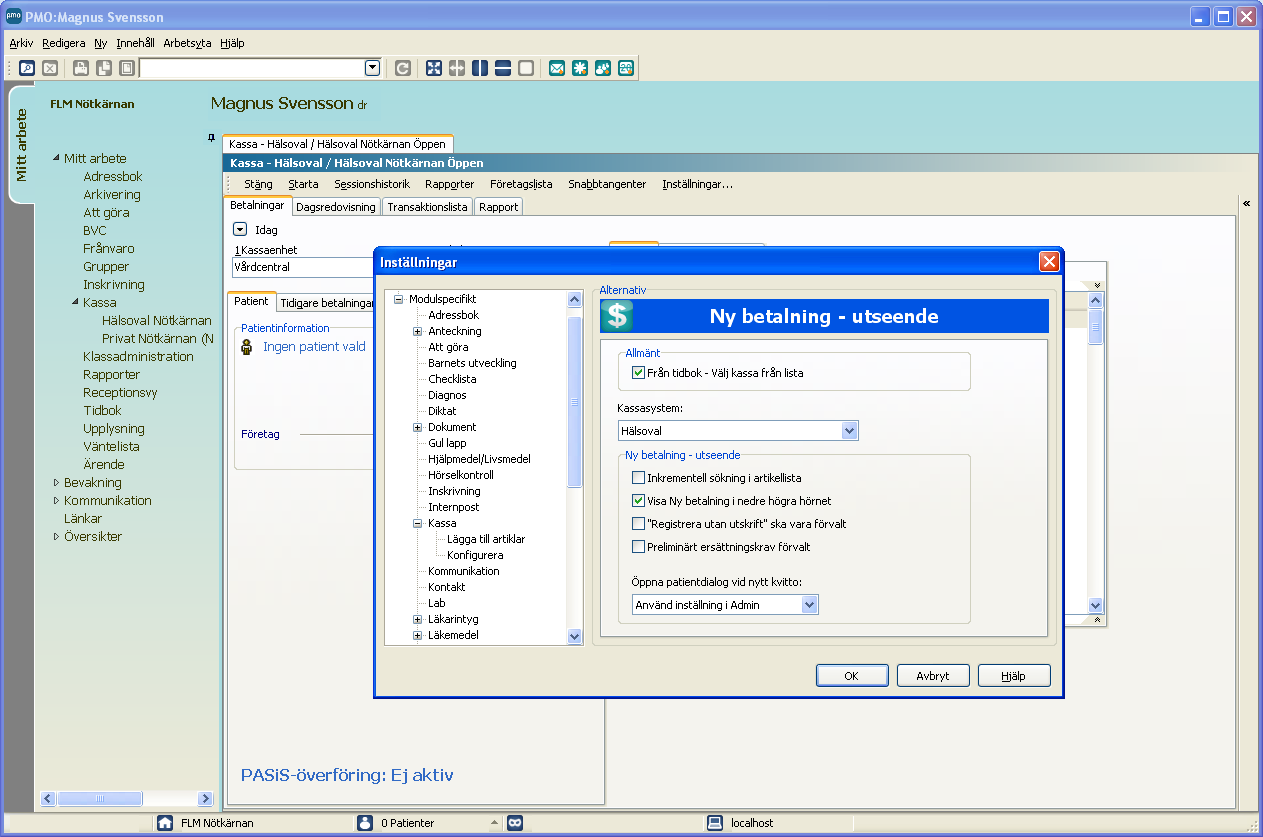Viewport: 1263px width, 837px height.
Task: Click the teal people-group toolbar icon
Action: click(603, 68)
